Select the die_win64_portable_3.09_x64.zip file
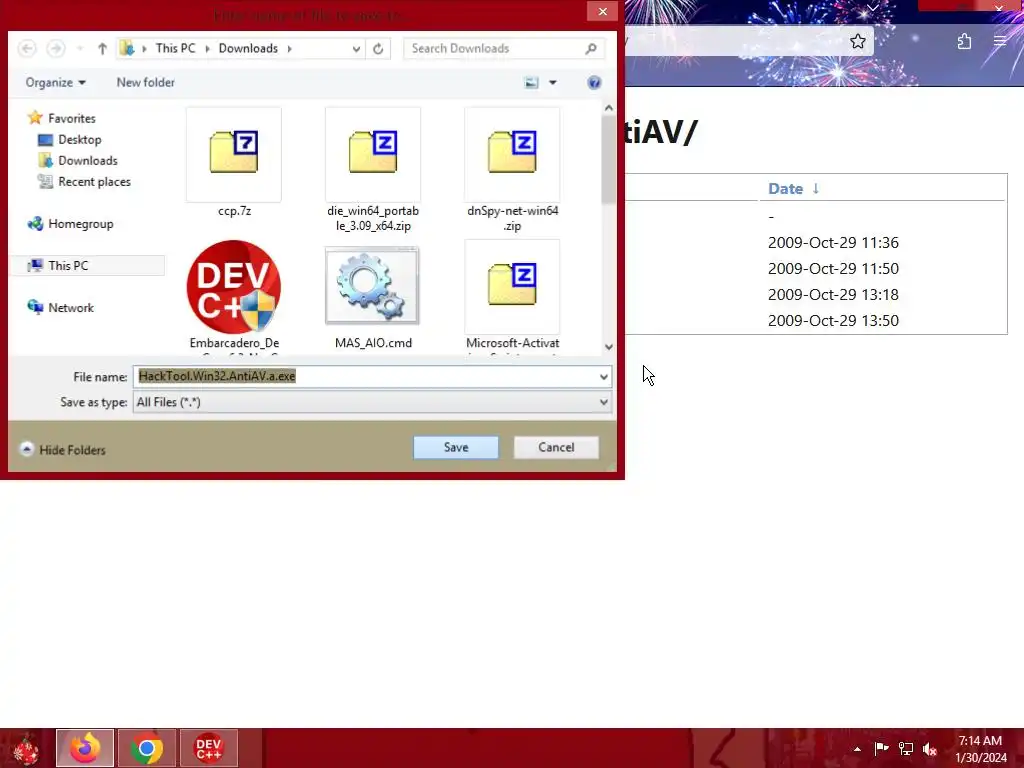Viewport: 1024px width, 768px height. pyautogui.click(x=373, y=170)
